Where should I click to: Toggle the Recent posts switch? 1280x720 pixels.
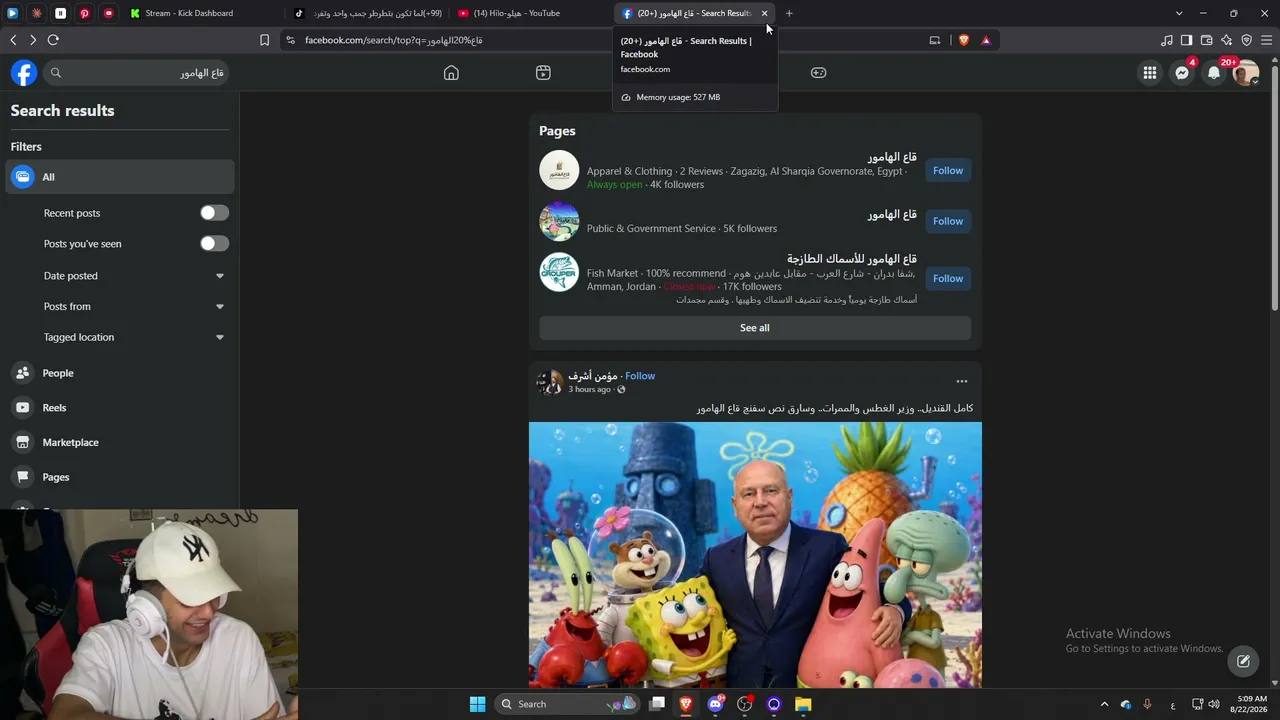tap(214, 213)
